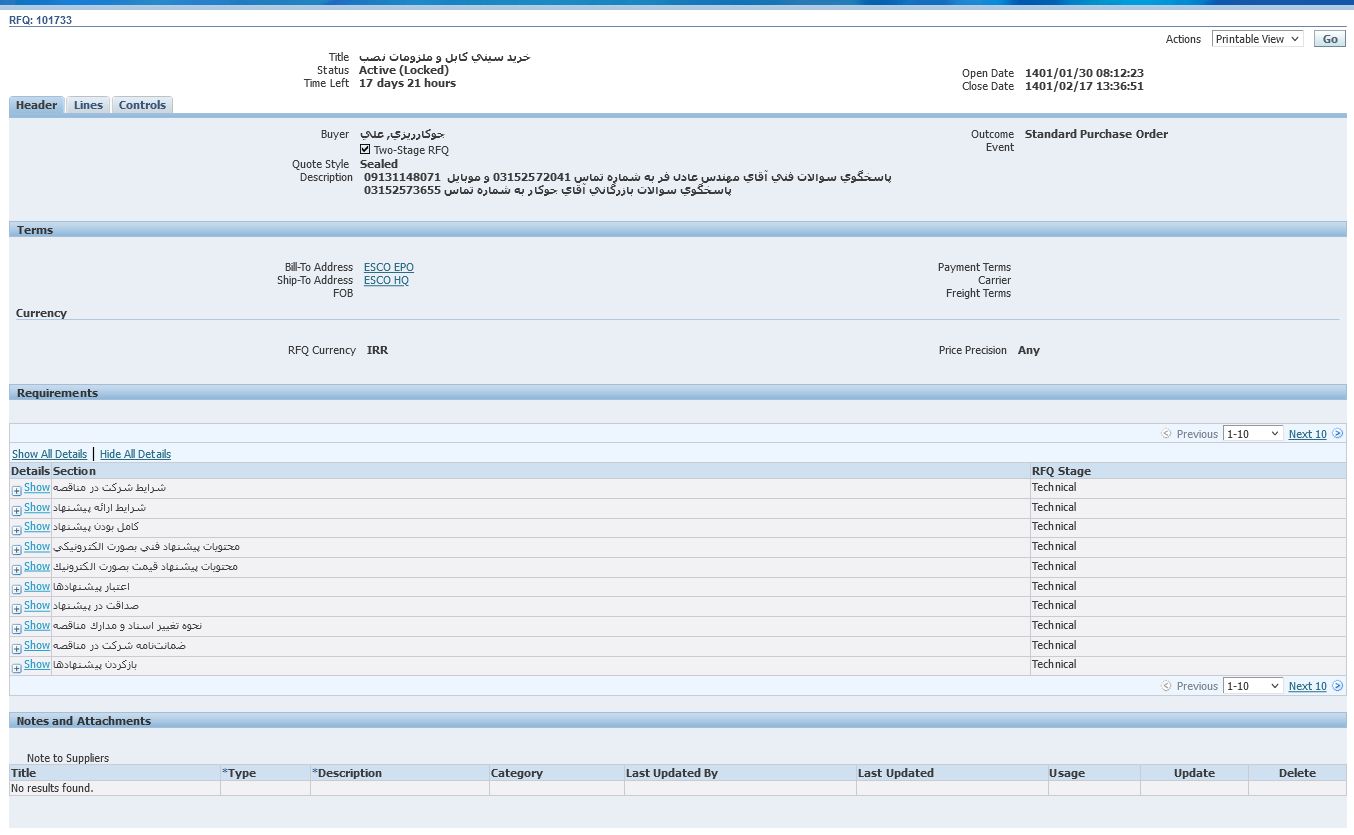Screen dimensions: 1354x835
Task: Show link for نحوه تغییر اسناد و مدارک مناقصه
Action: 37,625
